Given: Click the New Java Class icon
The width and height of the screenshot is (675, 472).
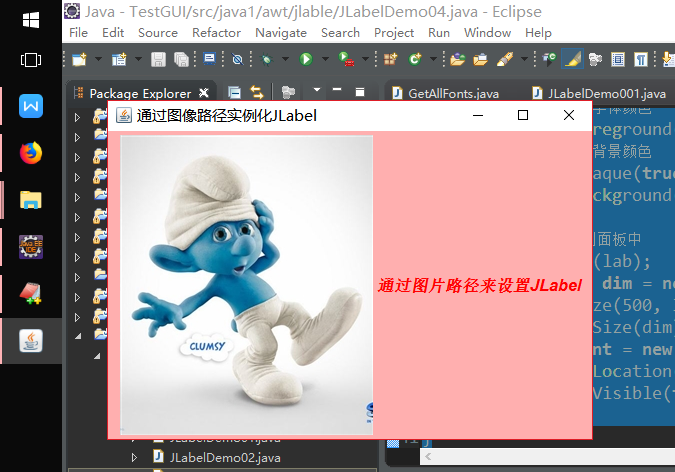Looking at the screenshot, I should tap(415, 59).
